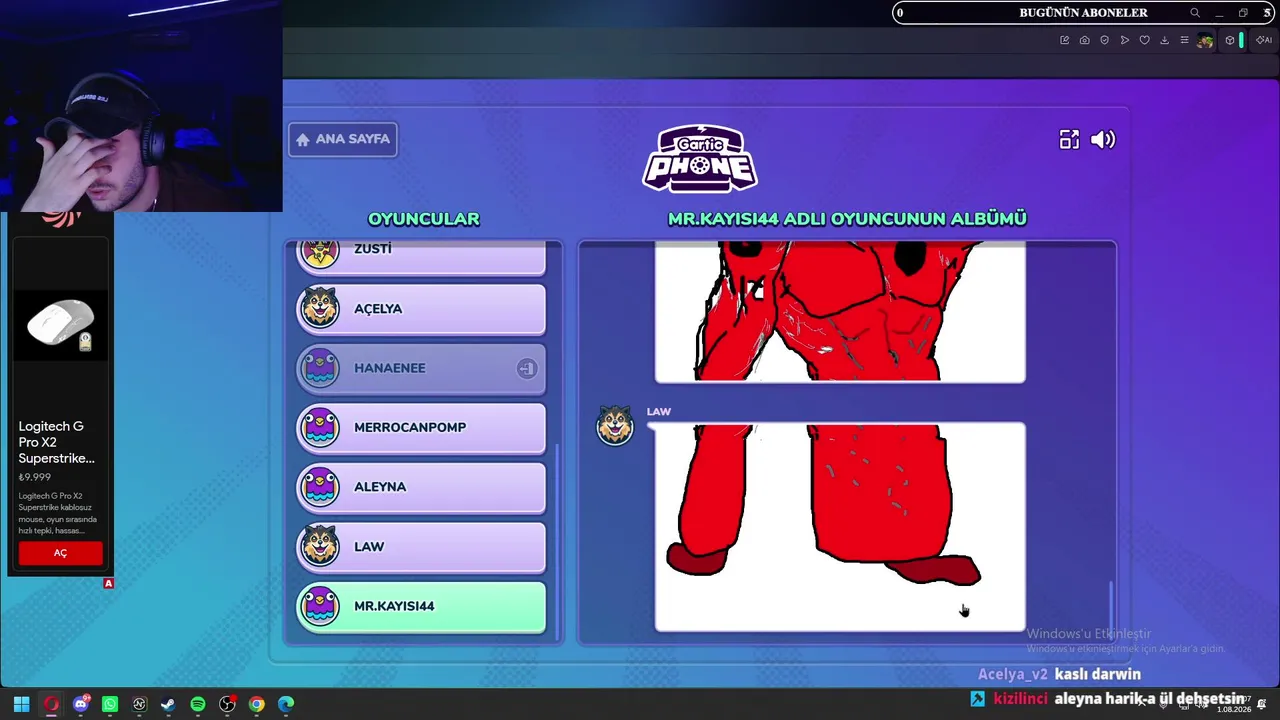
Task: Click MERROCANPOMP's purple bird avatar
Action: (320, 428)
